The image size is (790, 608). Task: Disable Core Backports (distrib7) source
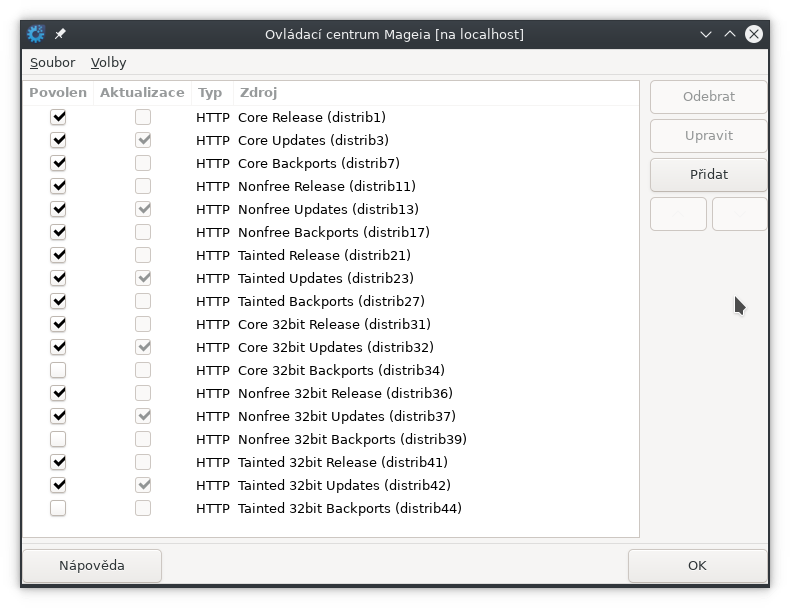click(58, 163)
